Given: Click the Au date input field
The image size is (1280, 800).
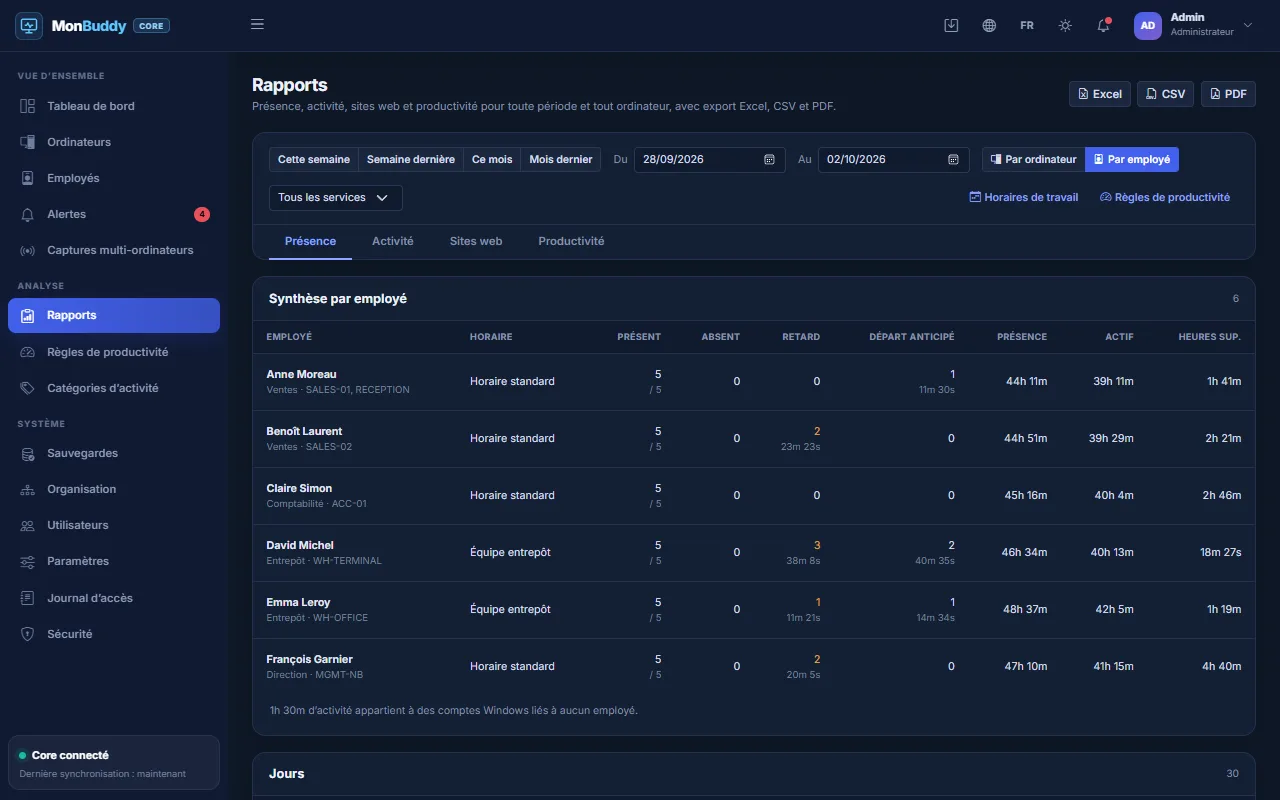Looking at the screenshot, I should [x=894, y=160].
